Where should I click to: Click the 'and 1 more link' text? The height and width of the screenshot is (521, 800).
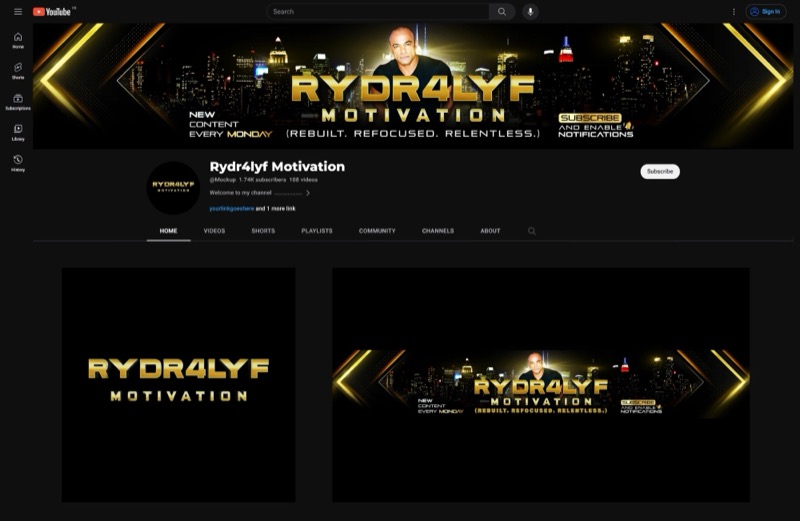click(x=275, y=209)
